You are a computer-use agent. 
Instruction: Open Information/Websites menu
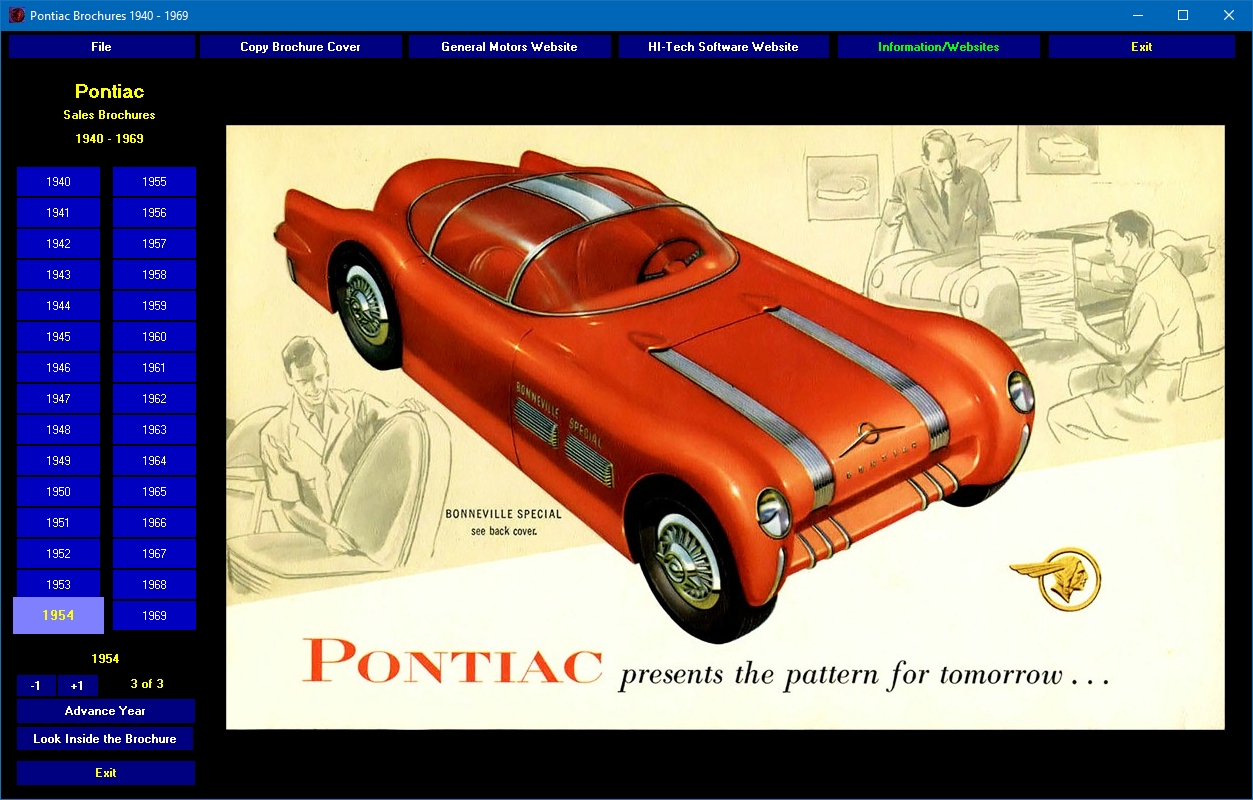coord(938,47)
